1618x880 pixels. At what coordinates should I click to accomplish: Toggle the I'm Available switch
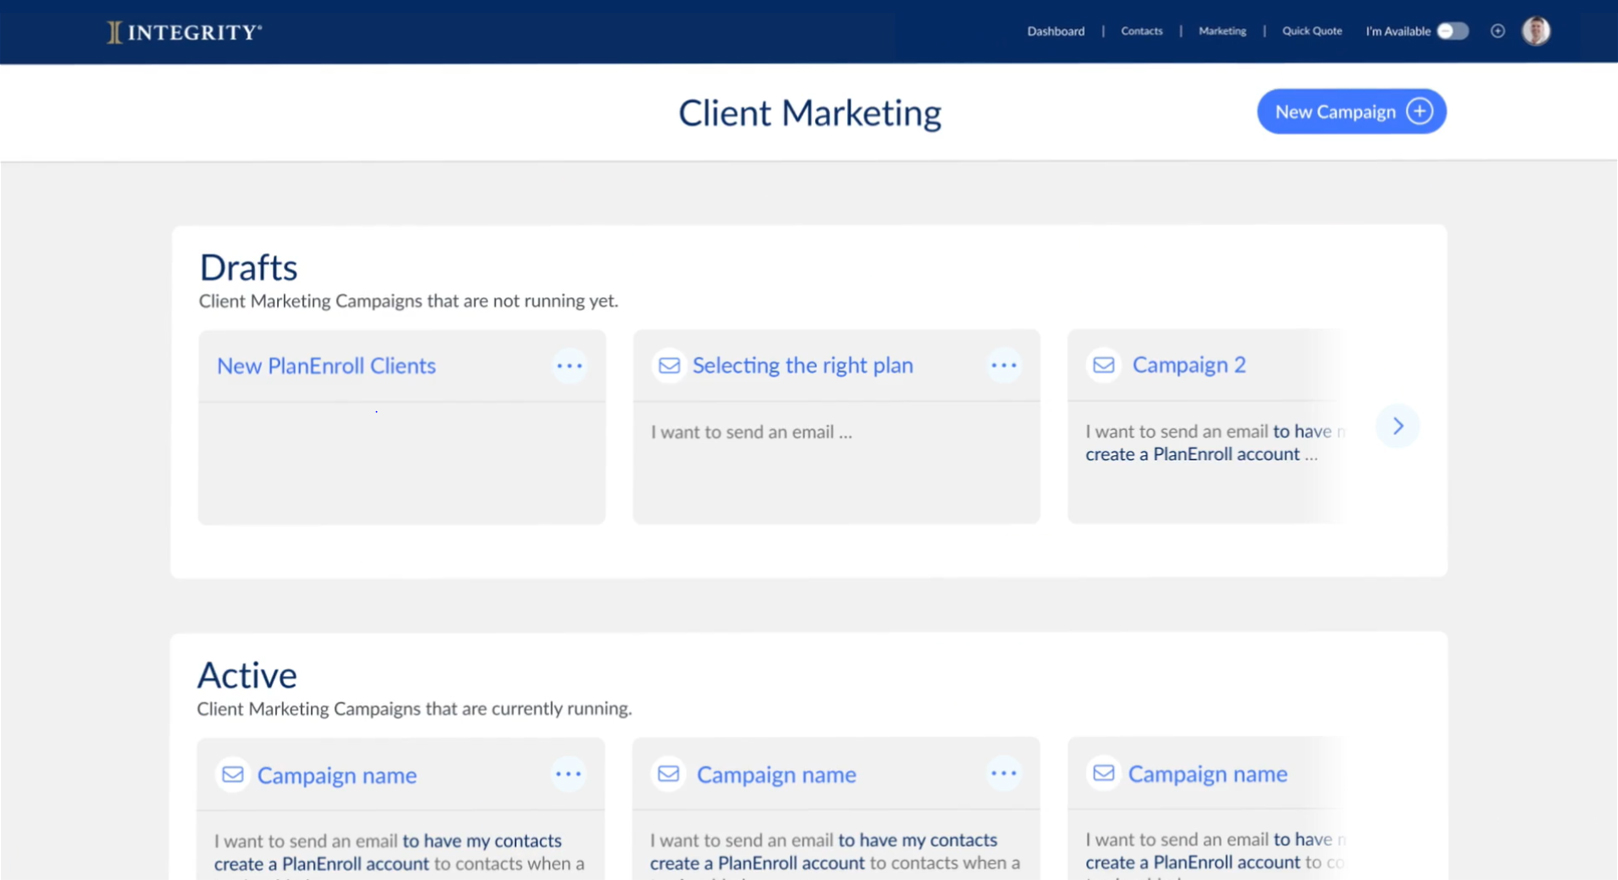(x=1452, y=31)
